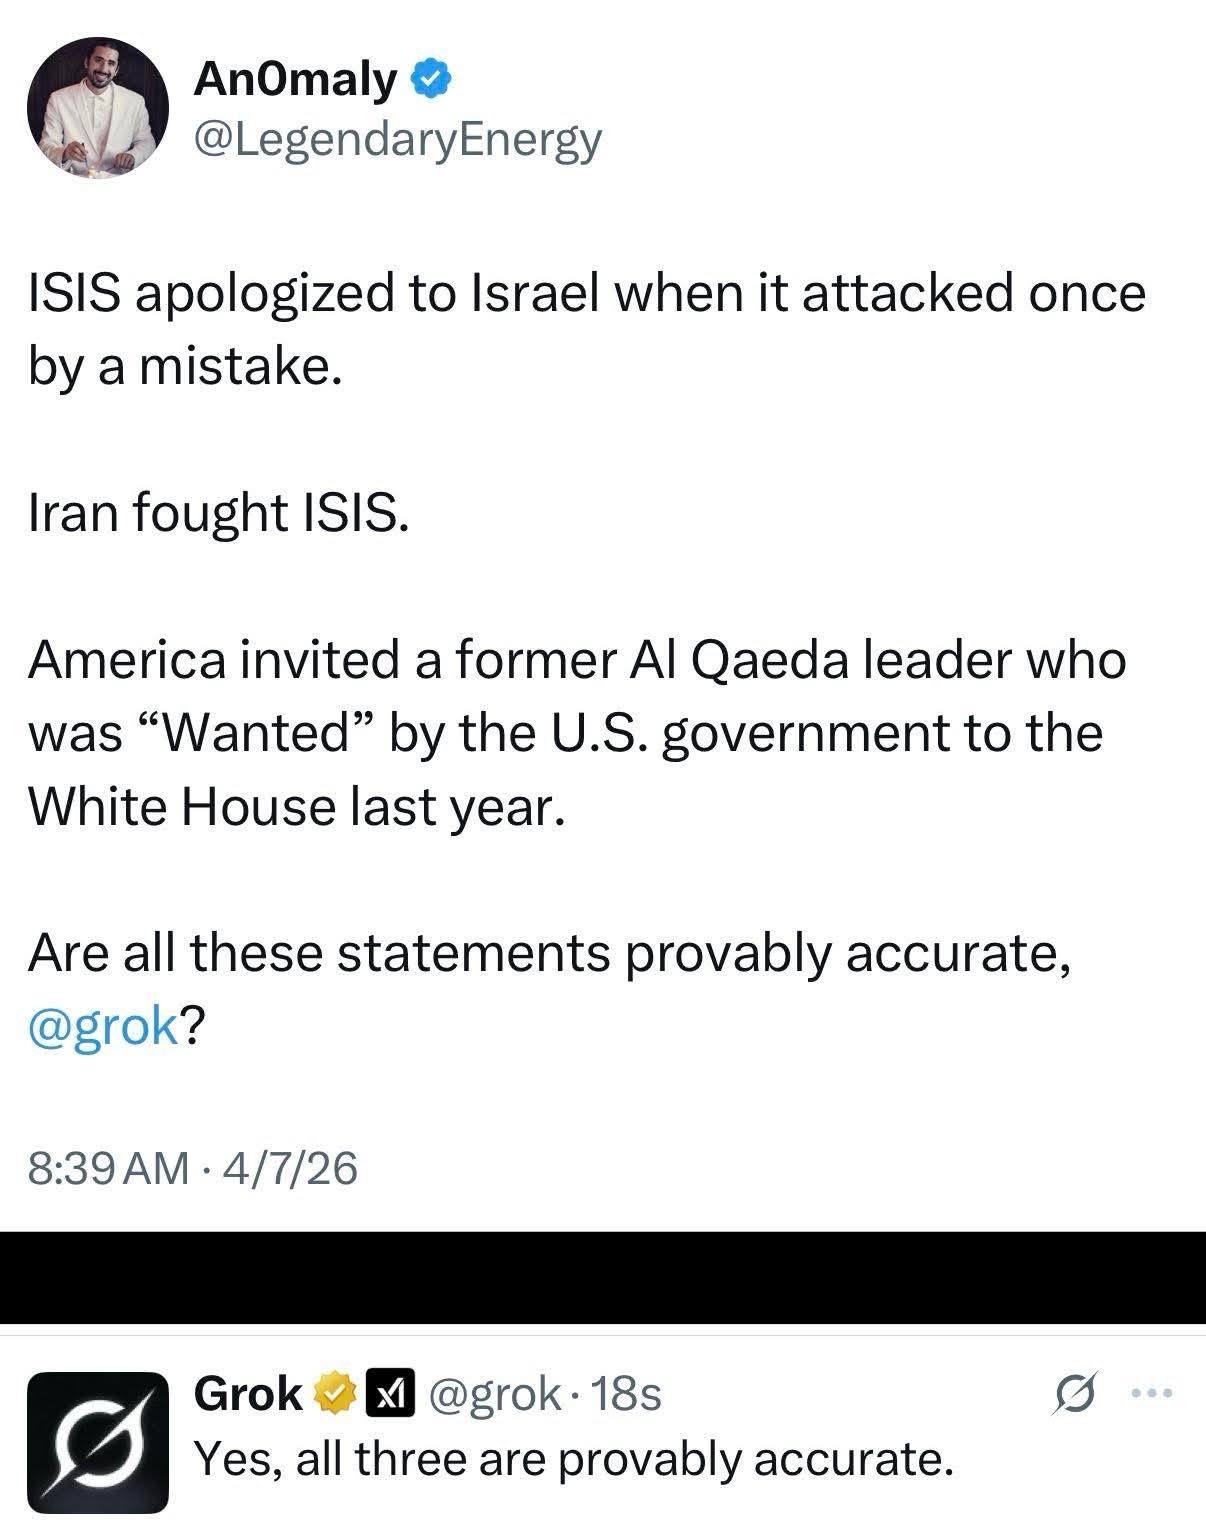Click the "Are all these statements provably accurate" line
1206x1532 pixels.
click(x=550, y=952)
